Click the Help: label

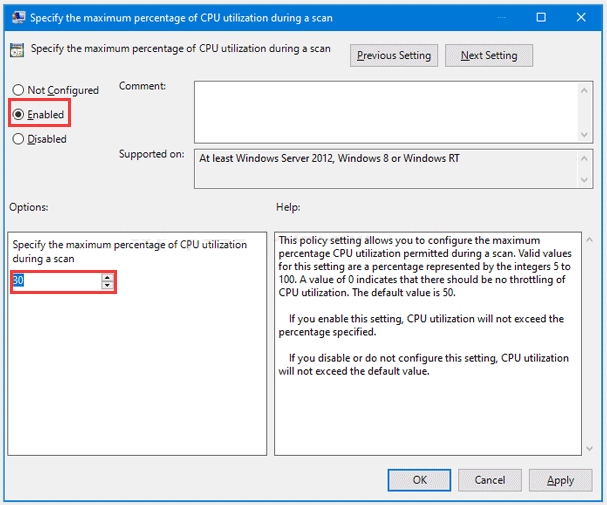(288, 207)
